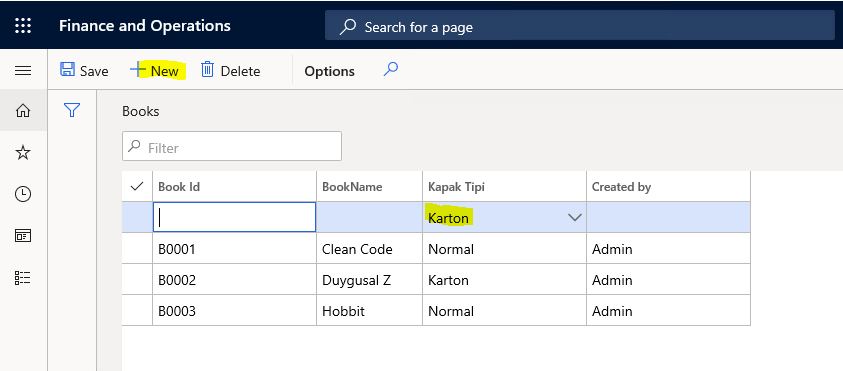
Task: Delete the selected record
Action: click(230, 70)
